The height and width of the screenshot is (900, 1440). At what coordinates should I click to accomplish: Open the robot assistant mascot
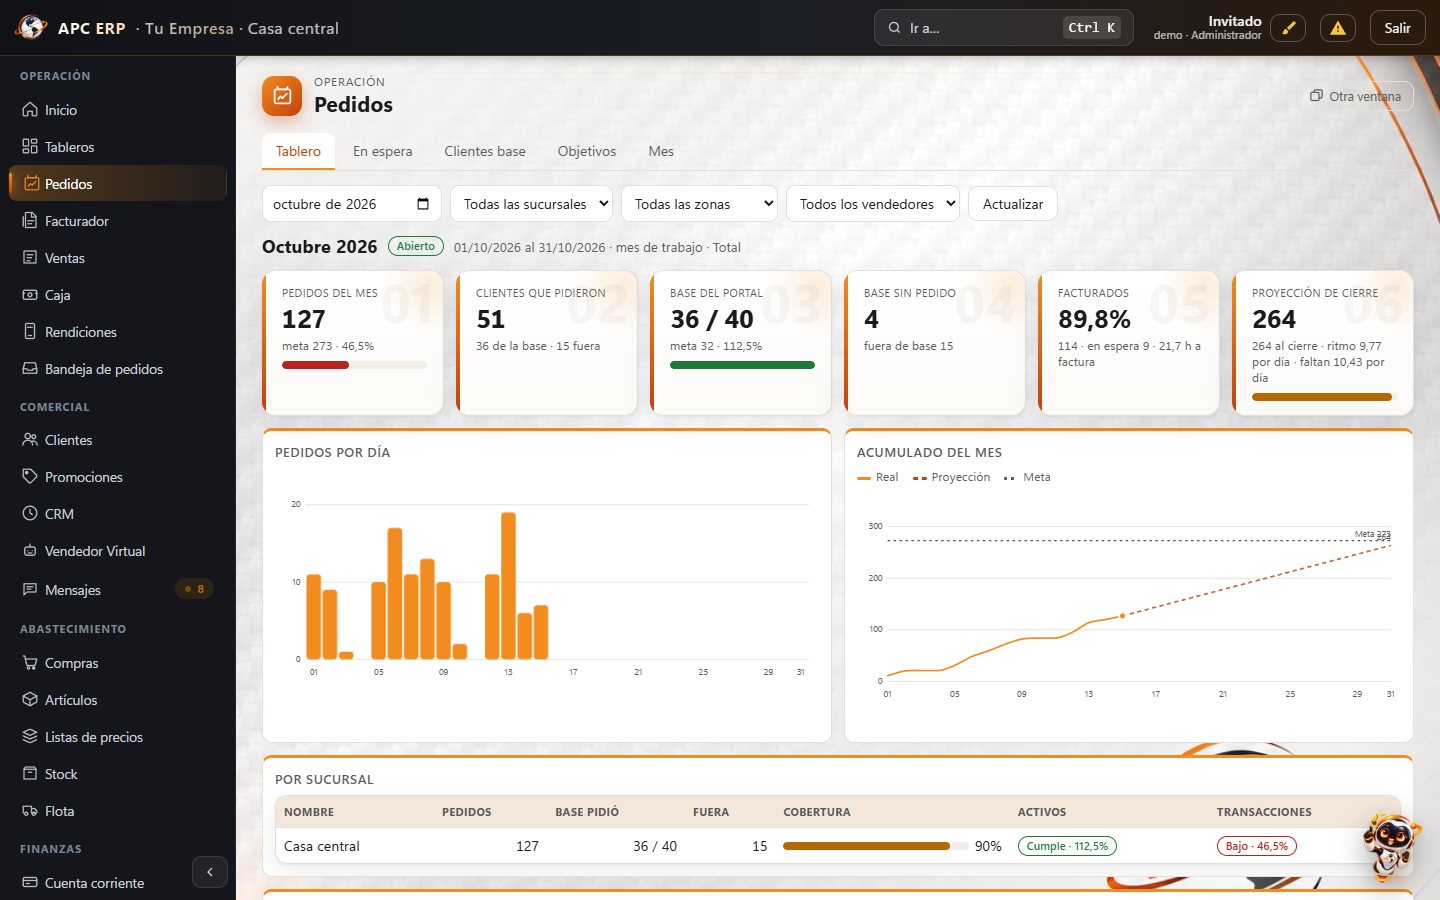point(1391,846)
